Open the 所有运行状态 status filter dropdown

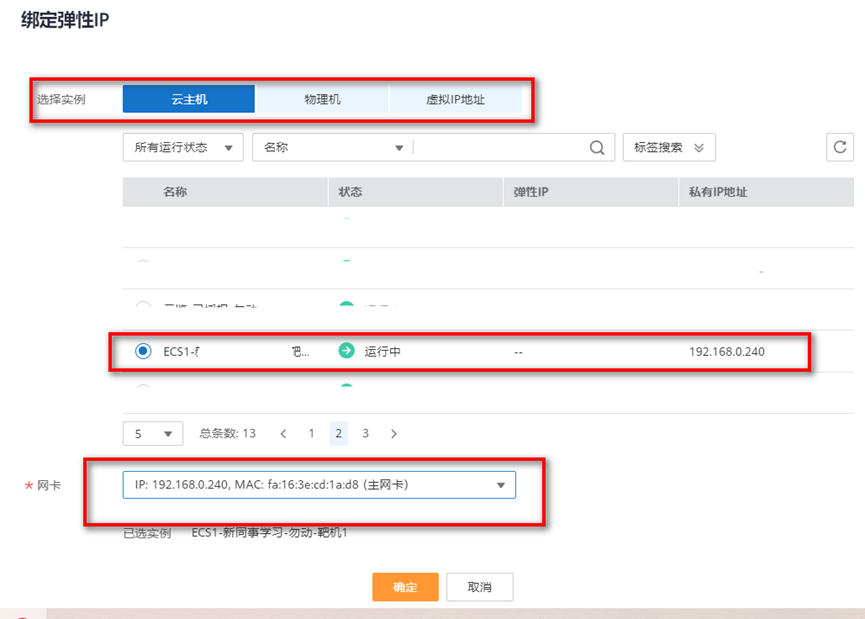click(182, 148)
